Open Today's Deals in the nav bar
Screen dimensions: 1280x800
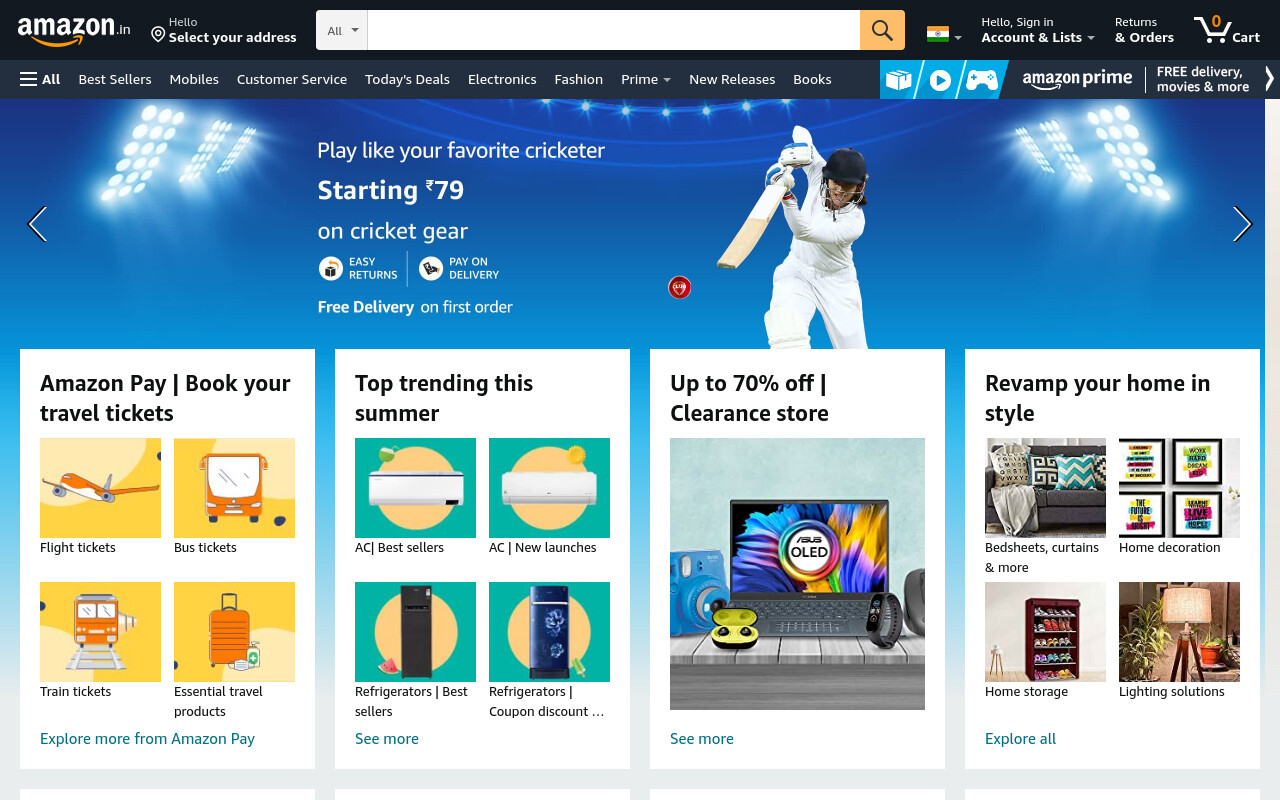coord(407,79)
